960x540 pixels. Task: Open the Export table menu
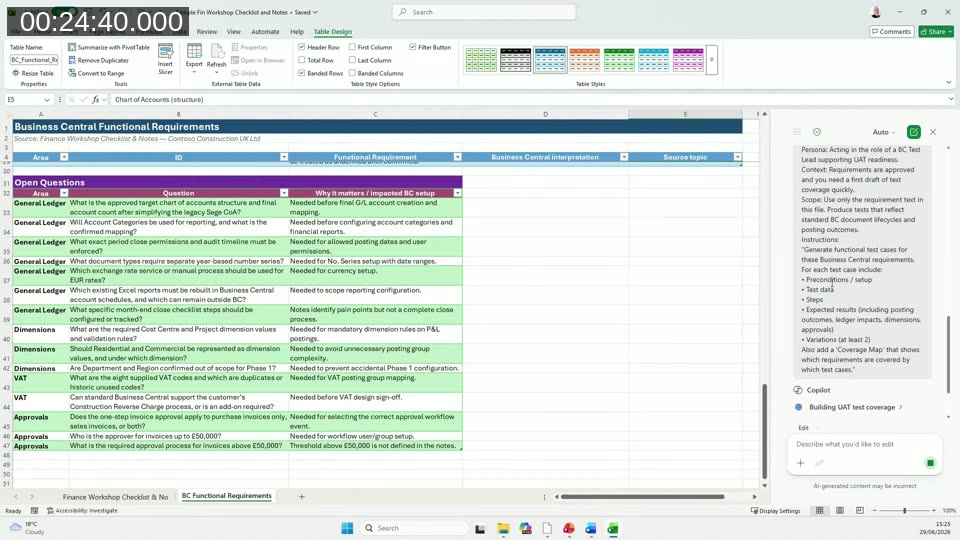click(x=194, y=59)
